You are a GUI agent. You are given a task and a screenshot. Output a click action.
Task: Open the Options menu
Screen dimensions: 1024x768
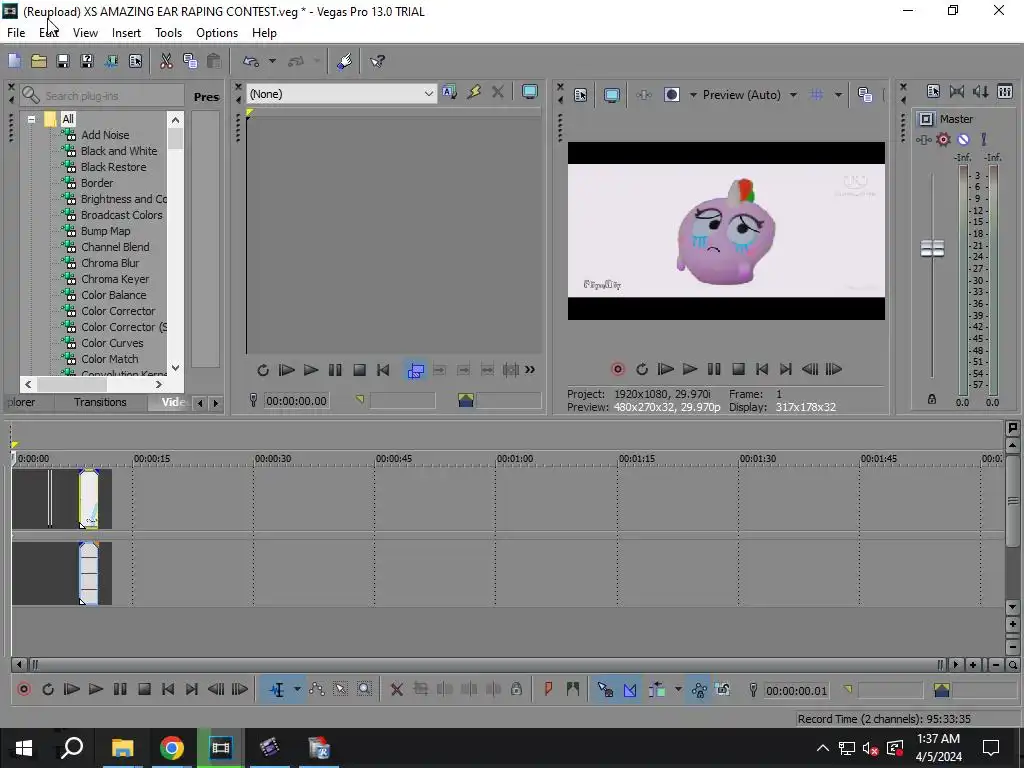point(217,33)
